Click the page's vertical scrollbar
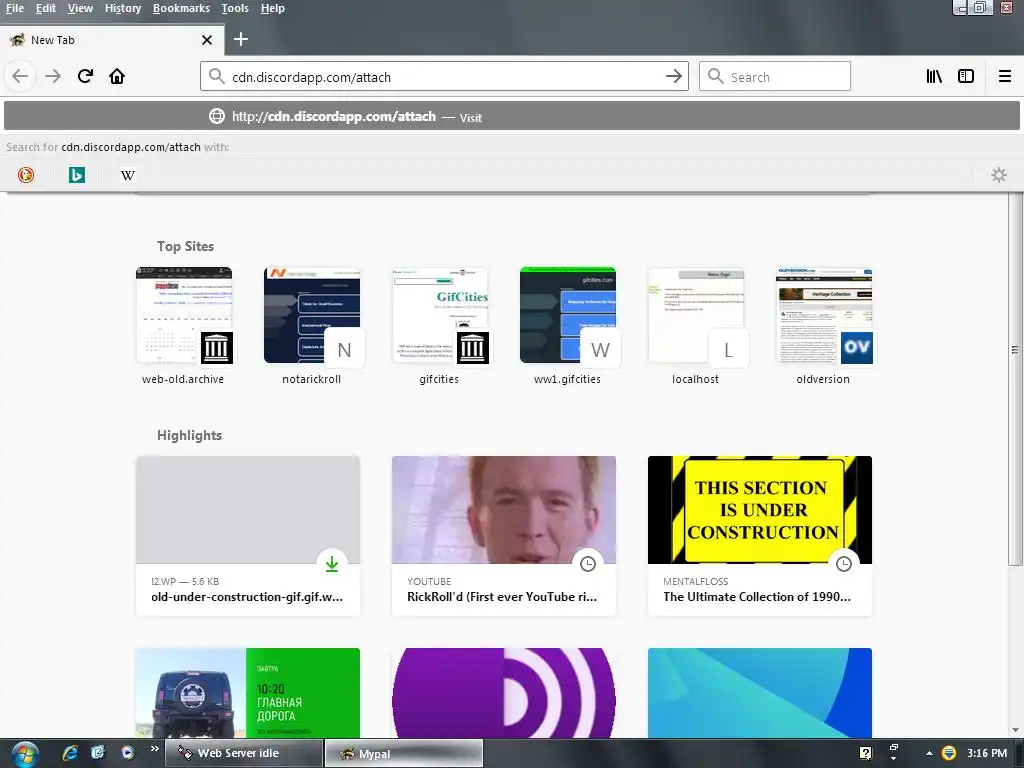The height and width of the screenshot is (768, 1024). click(1016, 379)
